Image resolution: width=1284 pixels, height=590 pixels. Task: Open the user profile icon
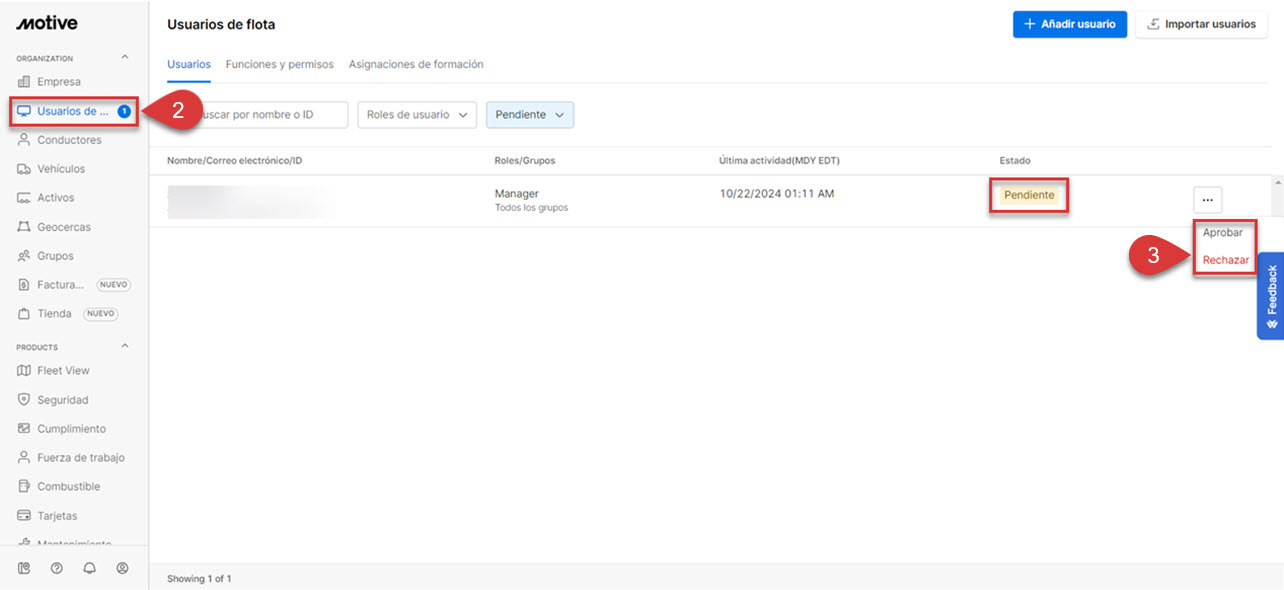click(x=123, y=568)
